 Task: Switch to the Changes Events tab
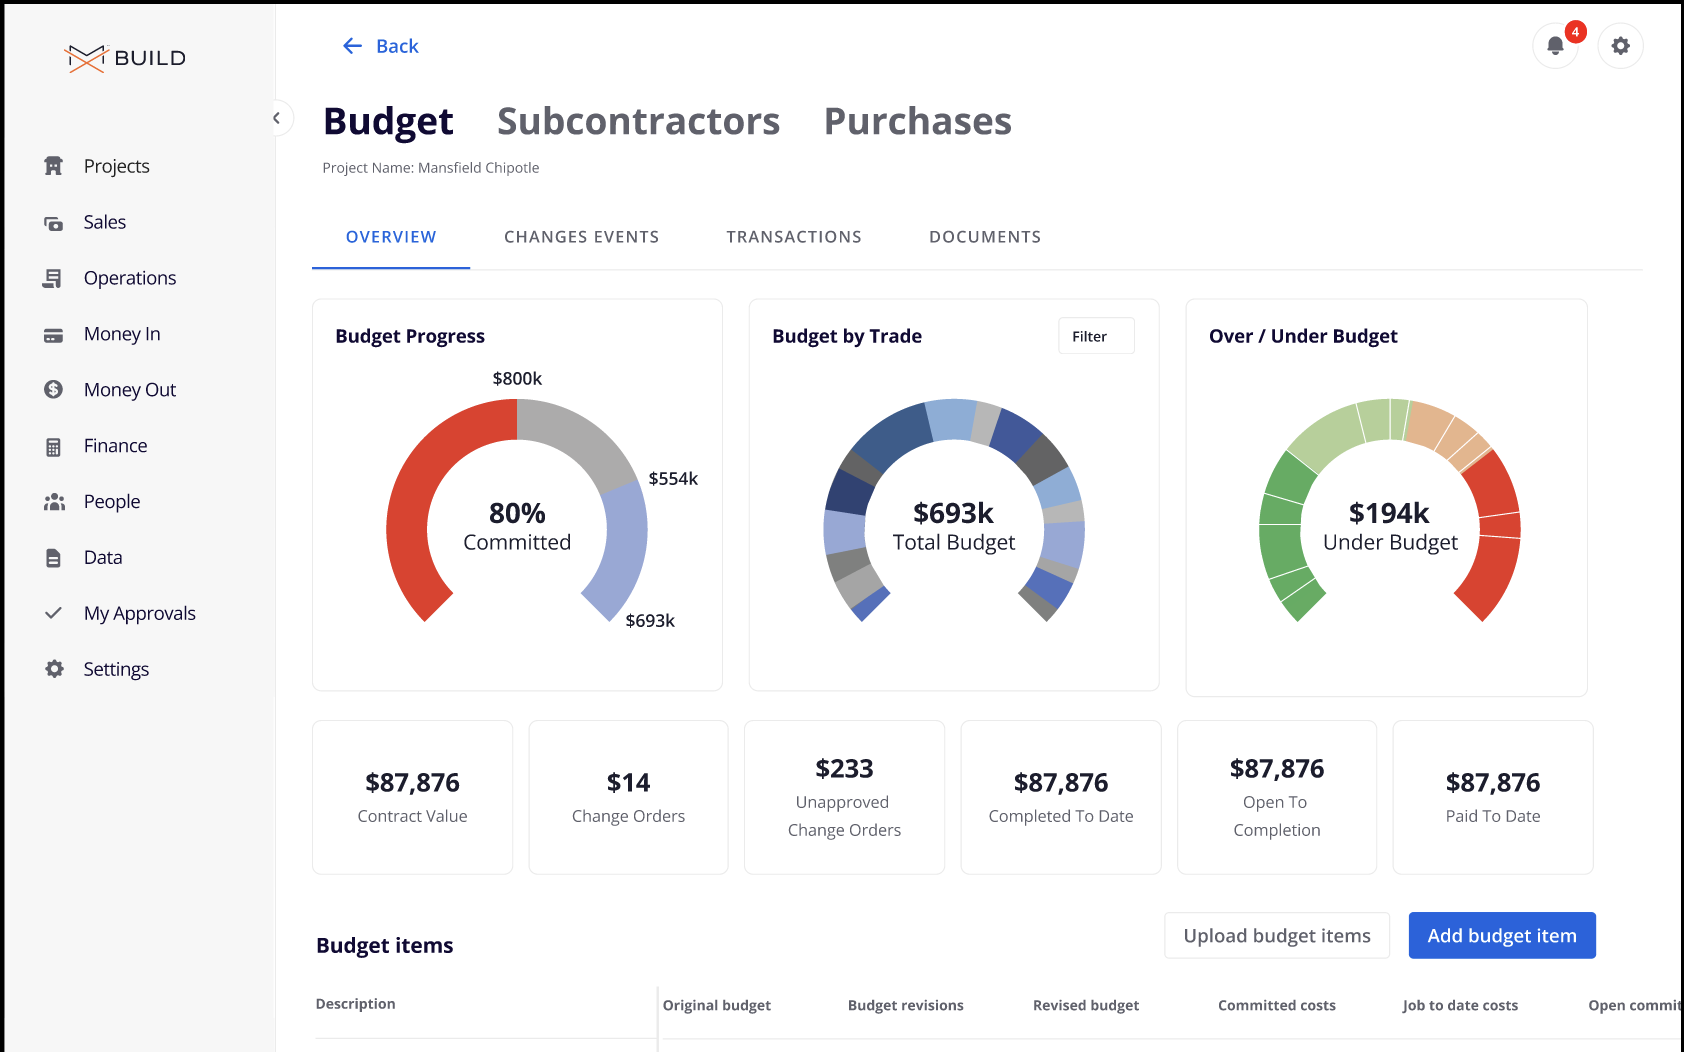(x=581, y=237)
